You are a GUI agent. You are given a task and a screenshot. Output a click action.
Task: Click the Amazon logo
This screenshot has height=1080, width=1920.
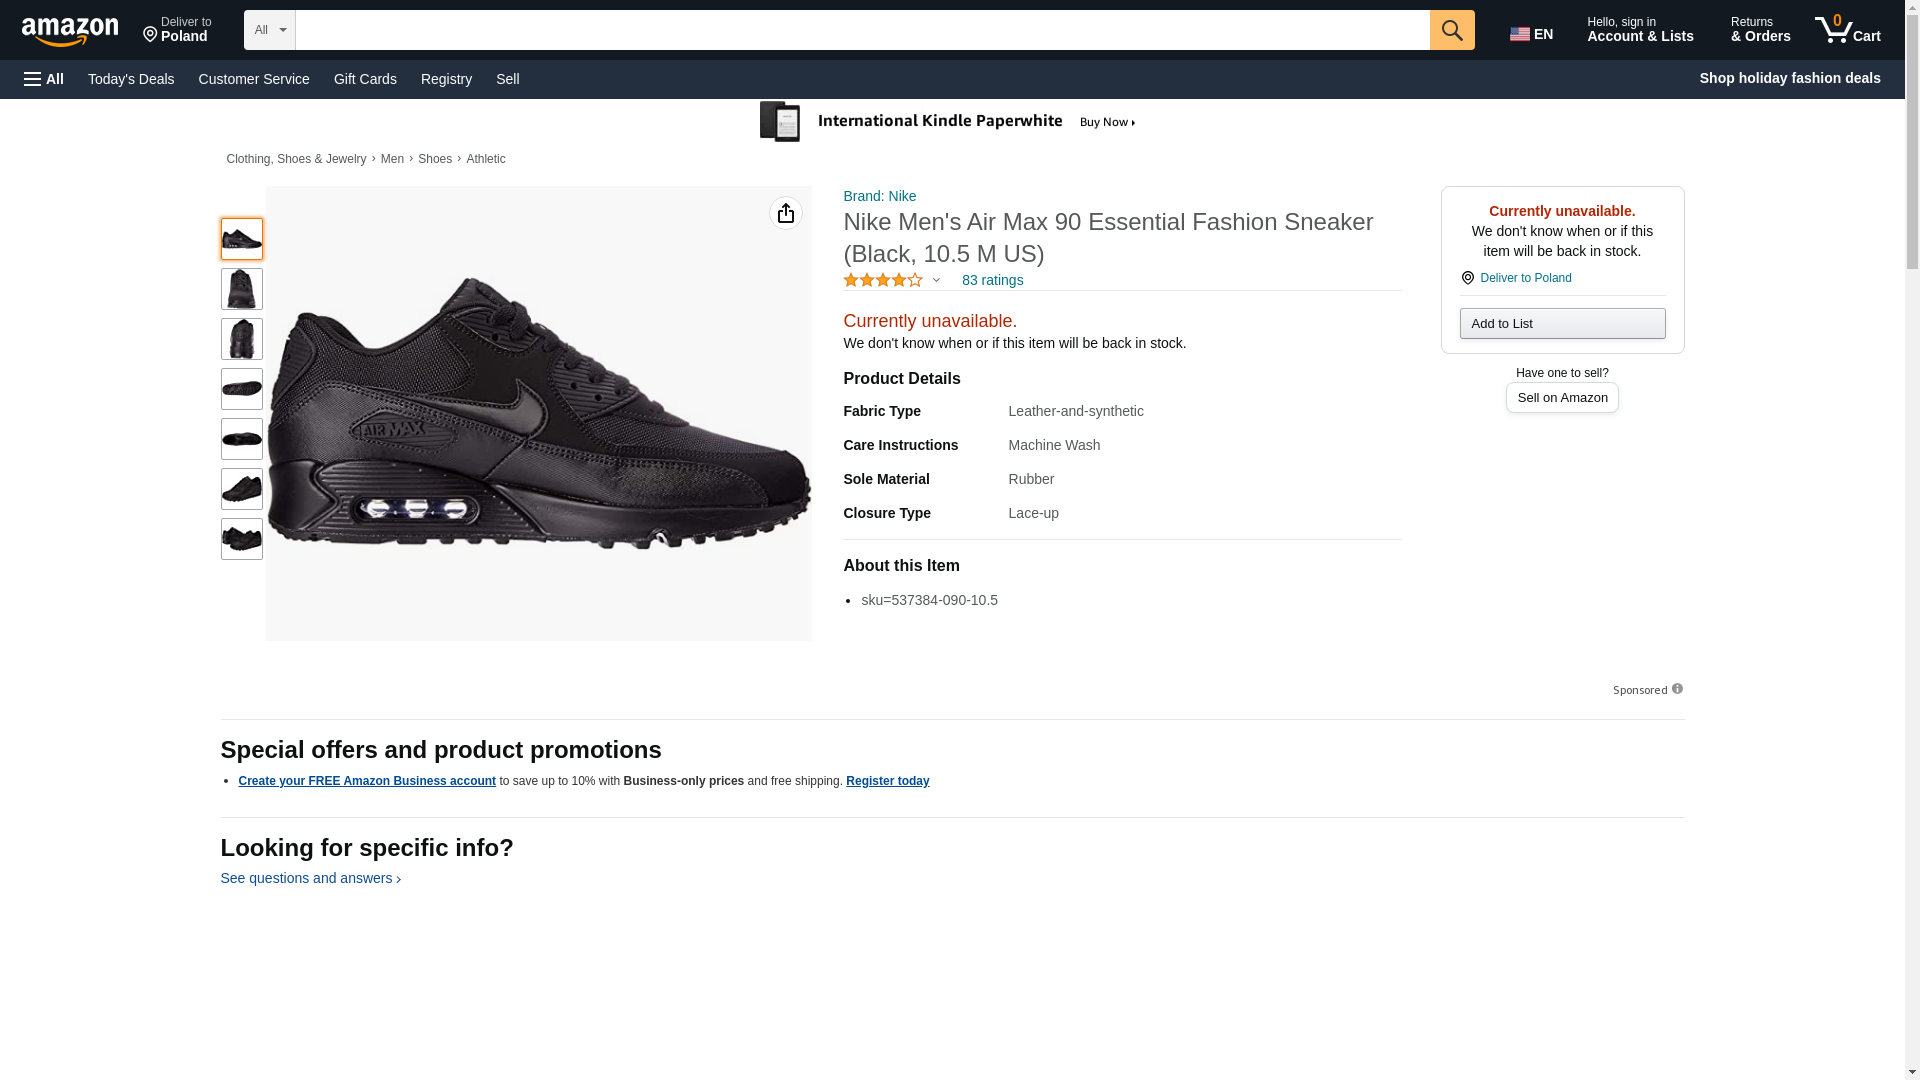click(x=70, y=31)
